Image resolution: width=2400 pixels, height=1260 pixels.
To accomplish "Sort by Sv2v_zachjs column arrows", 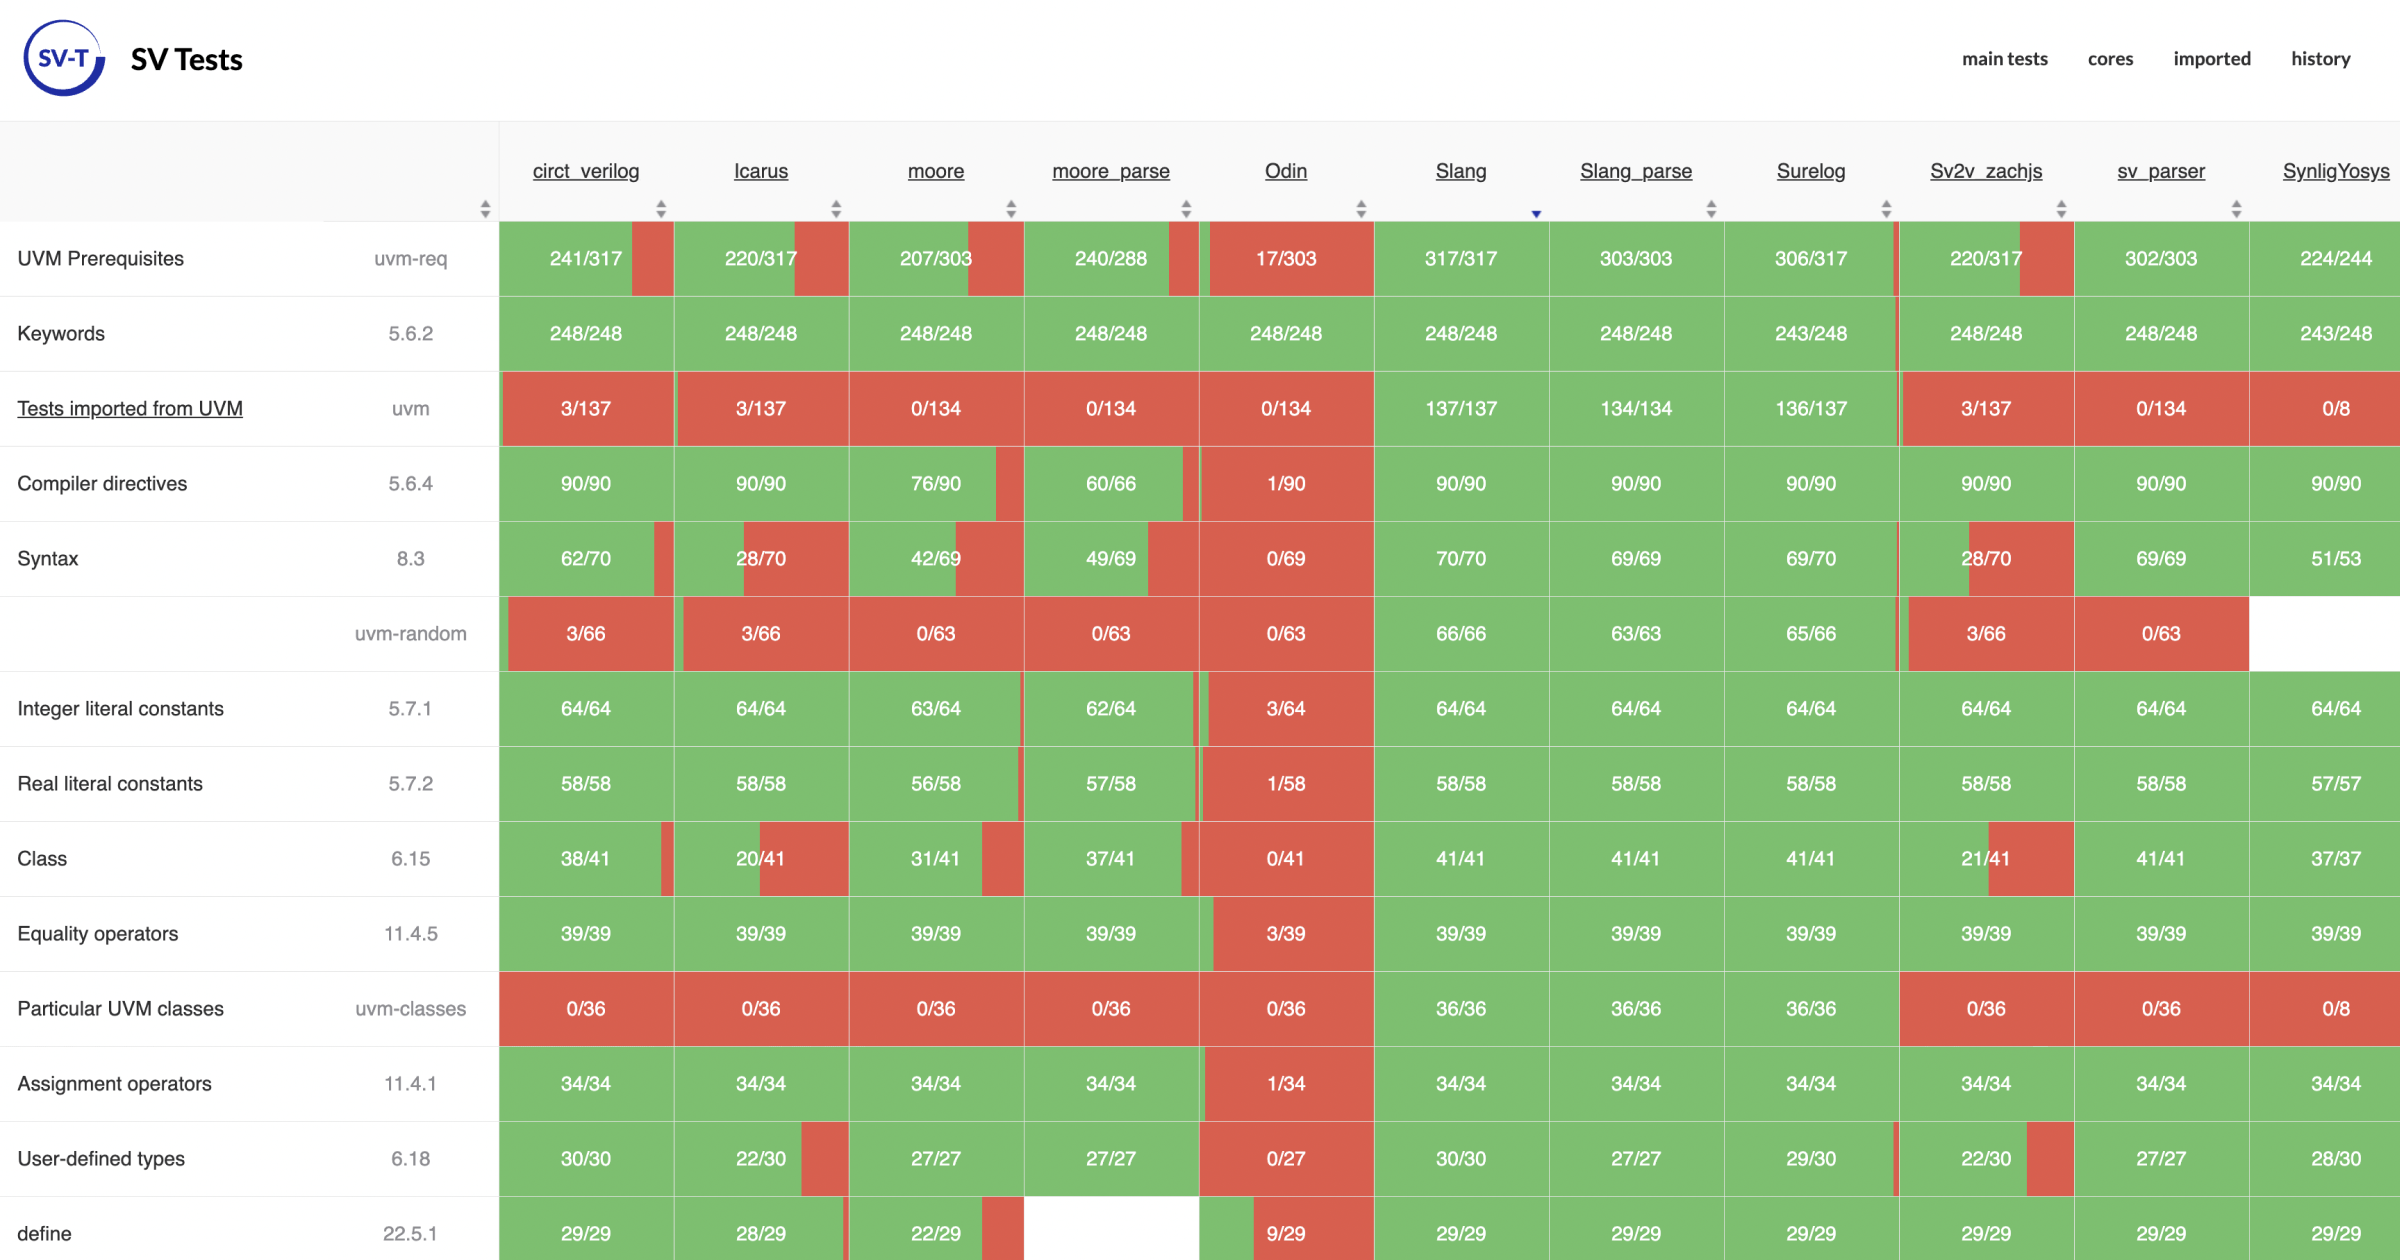I will point(2061,208).
